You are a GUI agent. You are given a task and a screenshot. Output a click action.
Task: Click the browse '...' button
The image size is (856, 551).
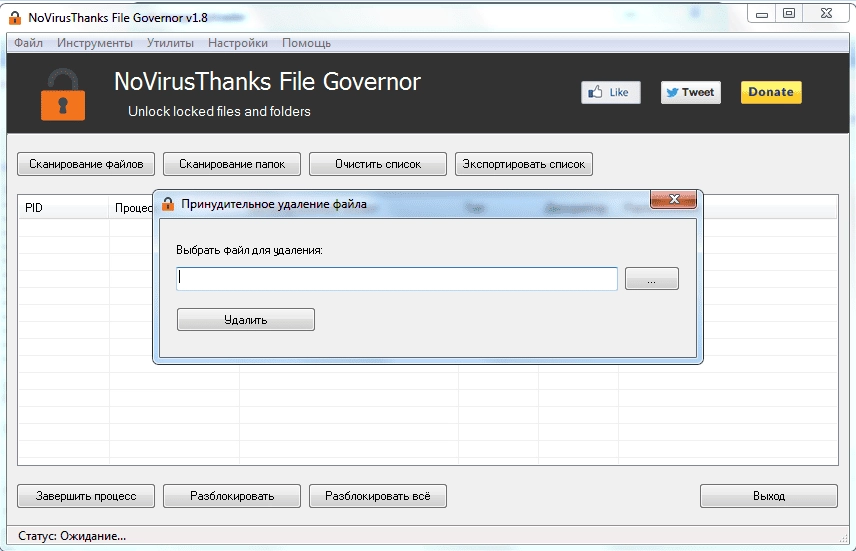652,279
